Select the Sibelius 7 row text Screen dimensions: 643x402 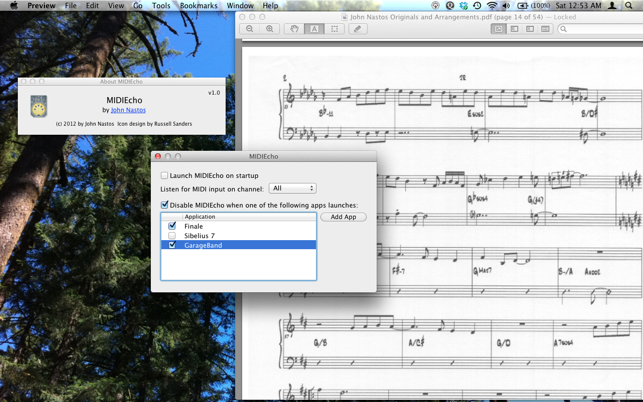(x=199, y=235)
